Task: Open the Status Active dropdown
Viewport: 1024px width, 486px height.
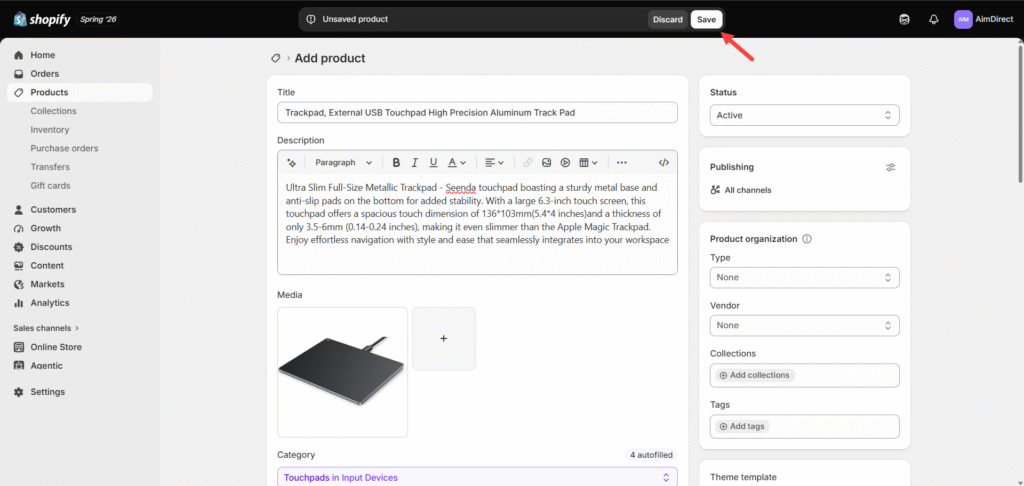Action: coord(805,115)
